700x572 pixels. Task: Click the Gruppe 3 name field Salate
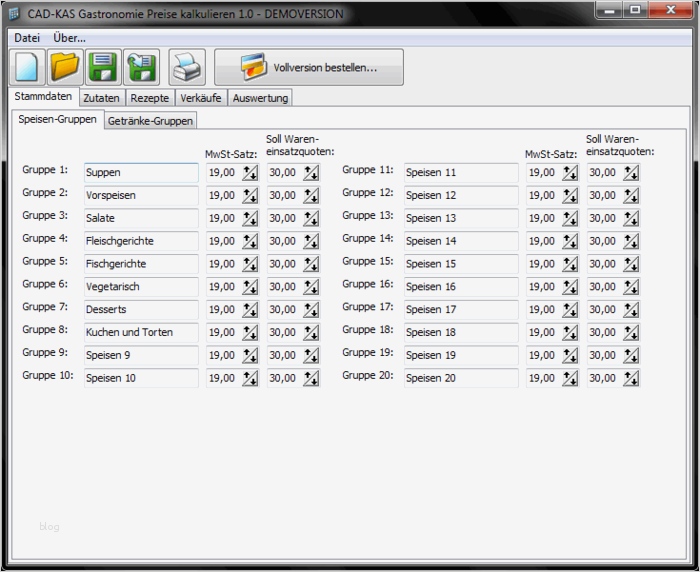141,218
